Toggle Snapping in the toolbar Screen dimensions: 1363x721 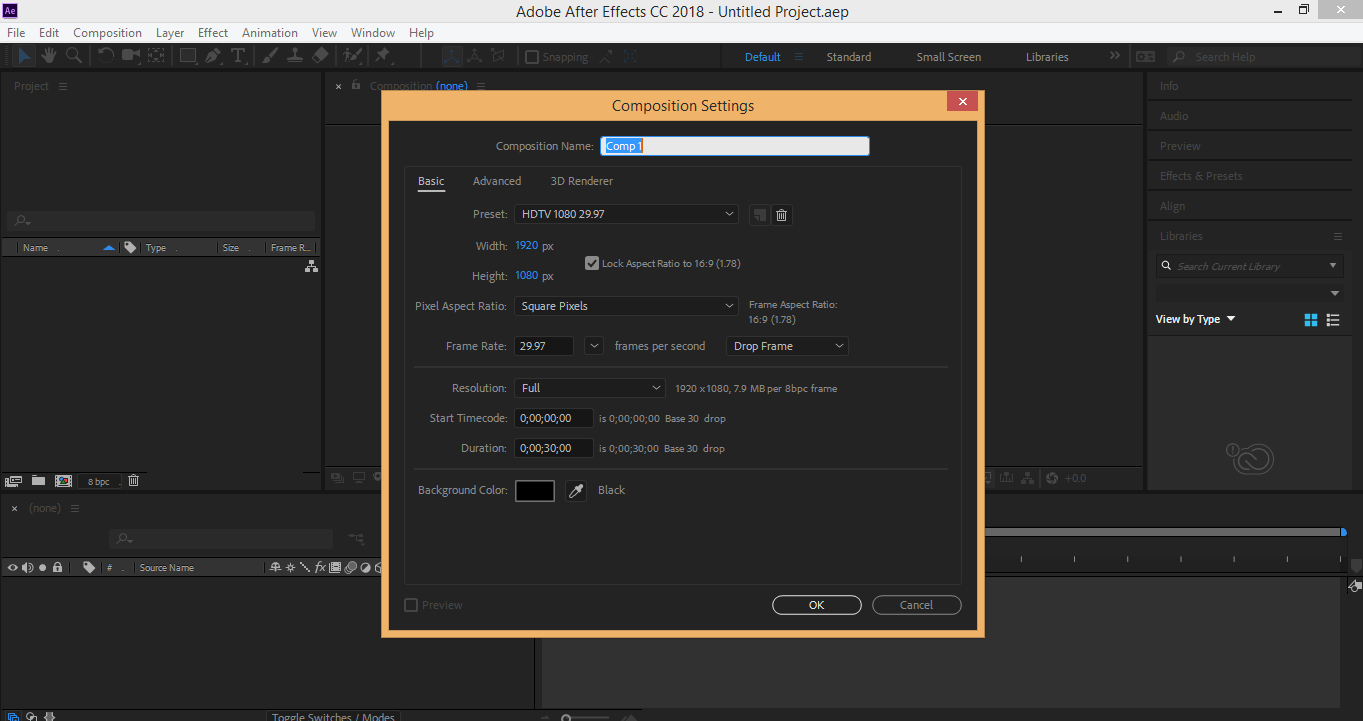pyautogui.click(x=532, y=57)
